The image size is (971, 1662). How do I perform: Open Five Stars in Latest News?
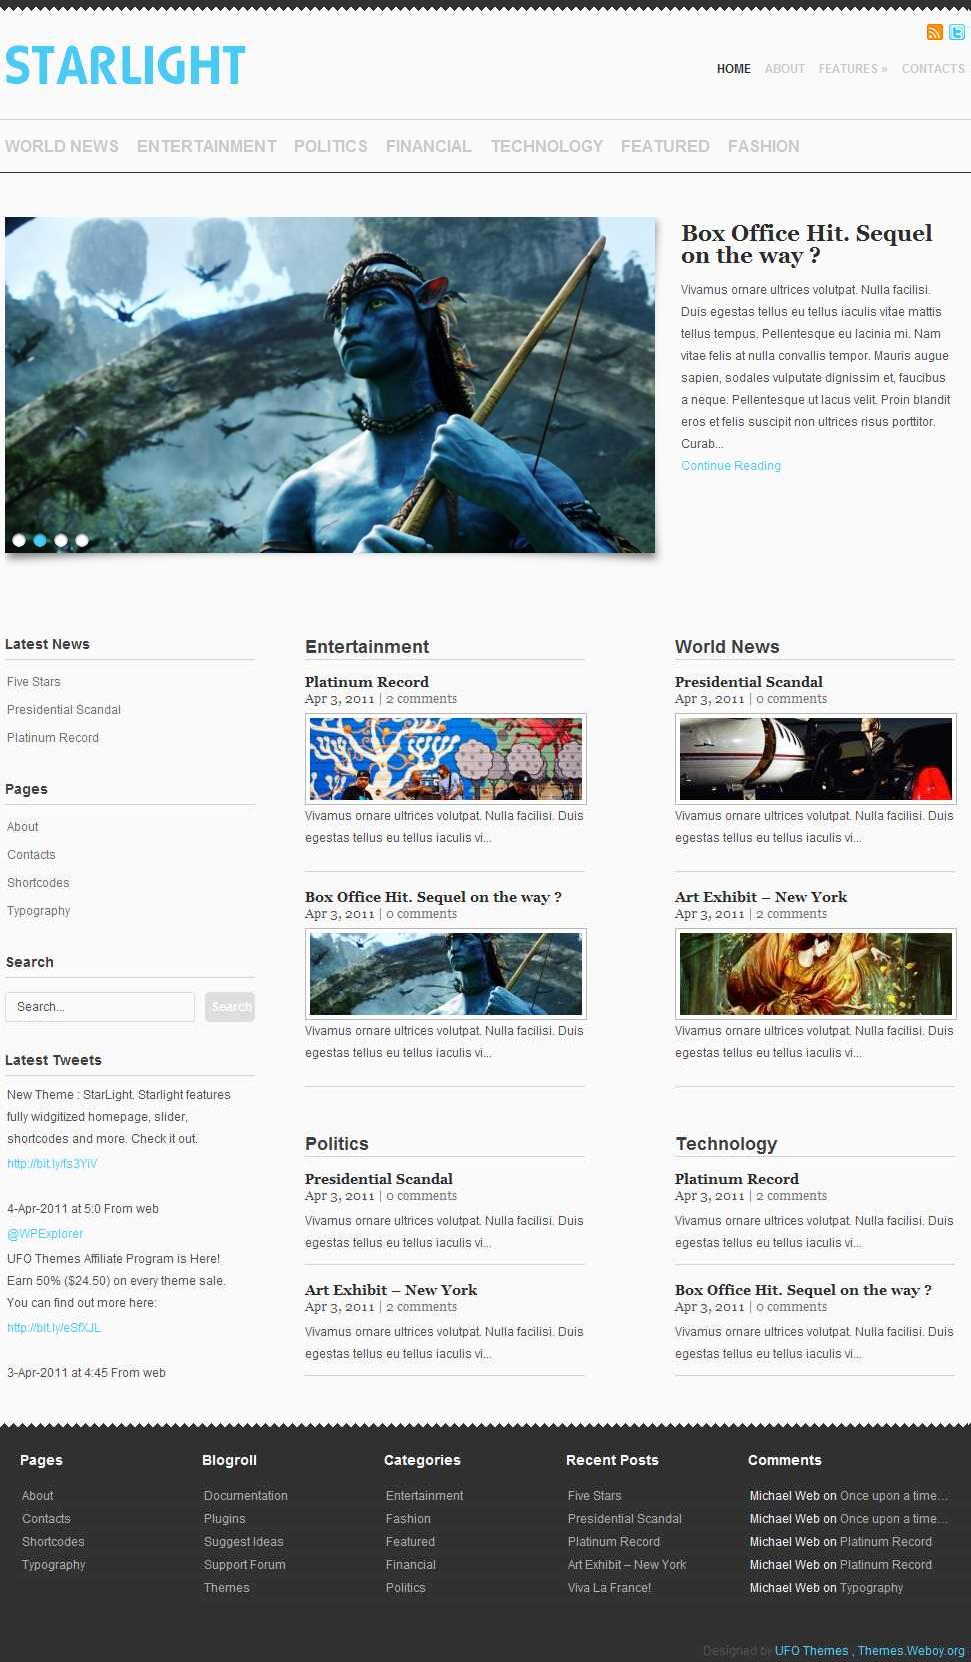point(34,682)
